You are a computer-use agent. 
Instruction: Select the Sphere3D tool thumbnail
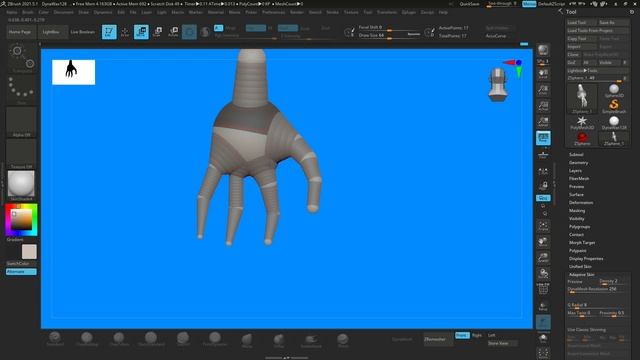click(613, 91)
